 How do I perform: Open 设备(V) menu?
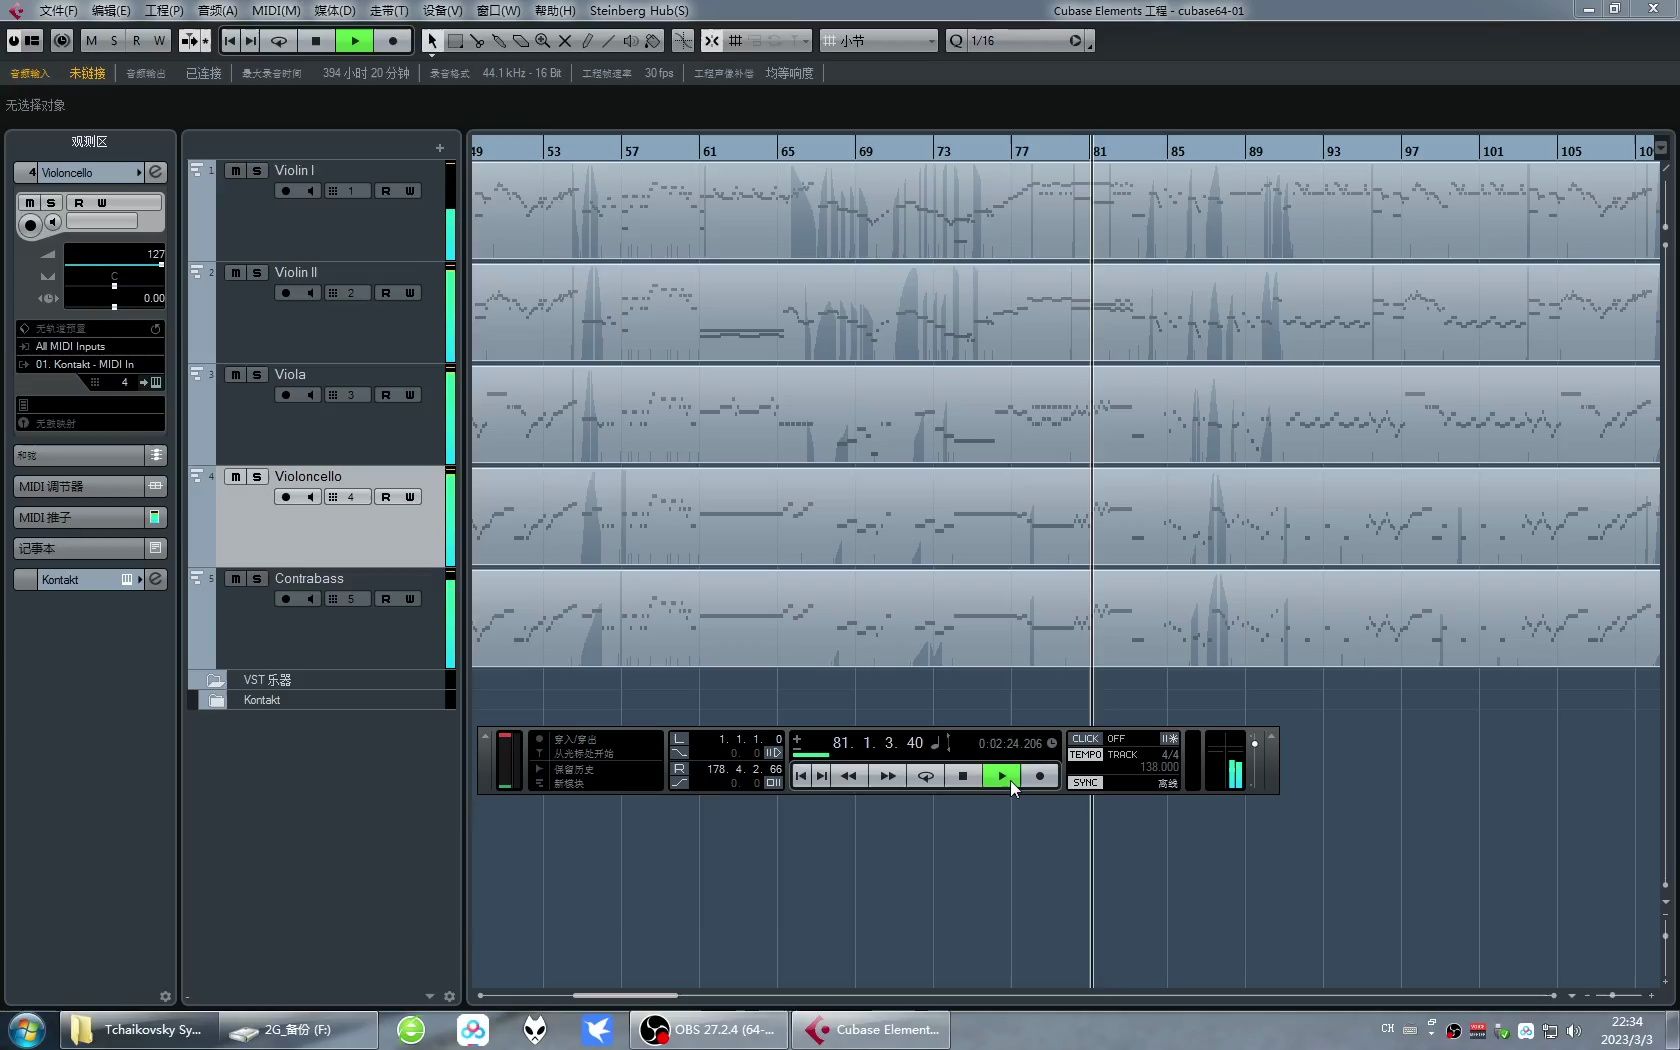coord(442,11)
